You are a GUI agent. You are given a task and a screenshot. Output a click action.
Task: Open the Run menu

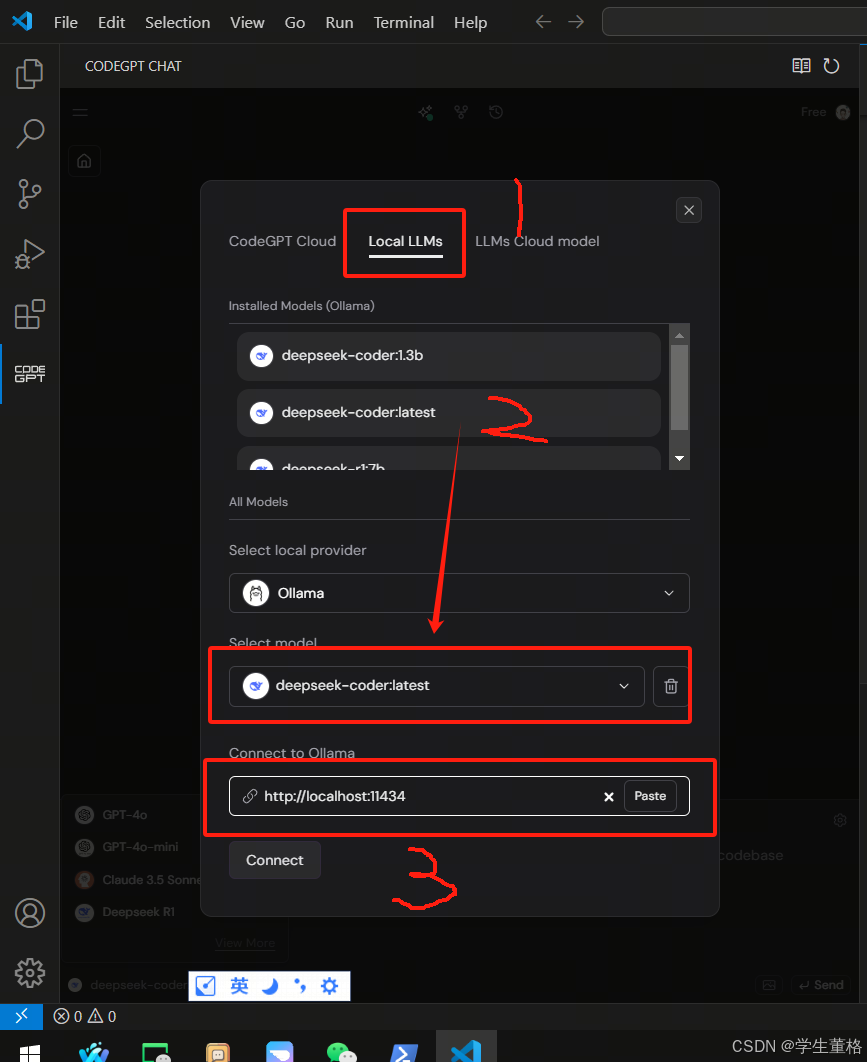click(339, 22)
